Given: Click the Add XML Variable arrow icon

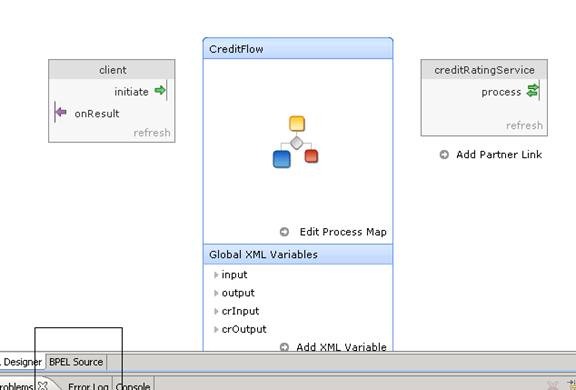Looking at the screenshot, I should pyautogui.click(x=284, y=347).
